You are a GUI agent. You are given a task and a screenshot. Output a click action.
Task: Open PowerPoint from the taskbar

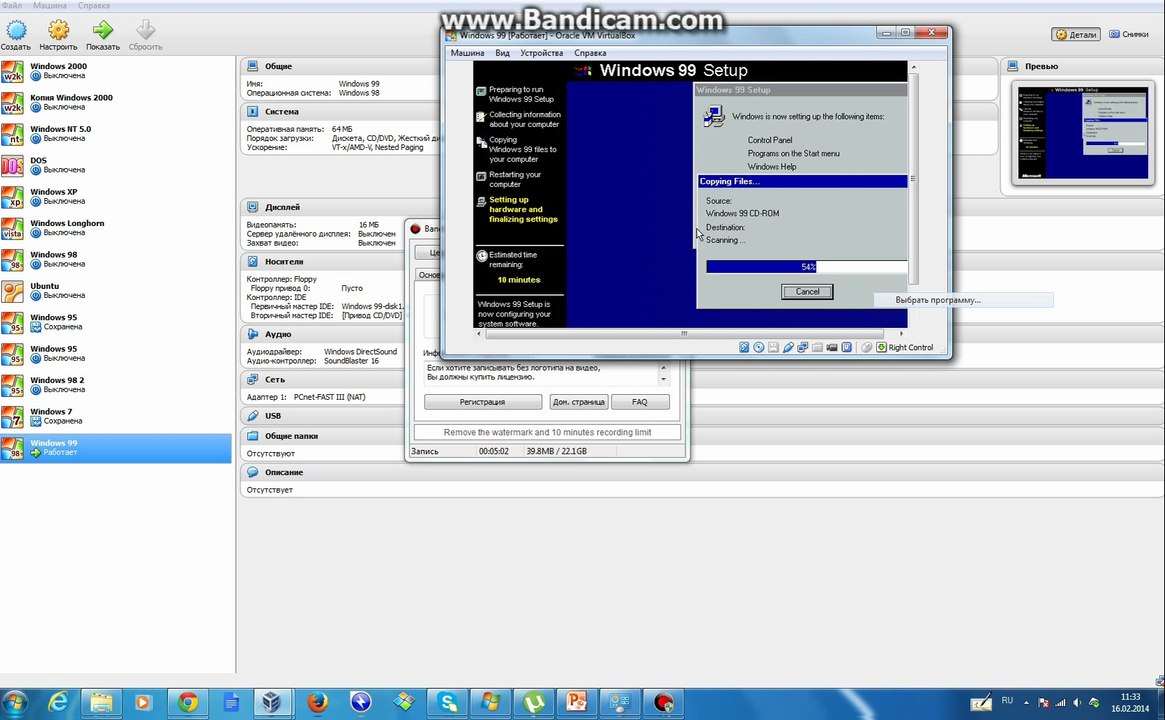coord(577,702)
